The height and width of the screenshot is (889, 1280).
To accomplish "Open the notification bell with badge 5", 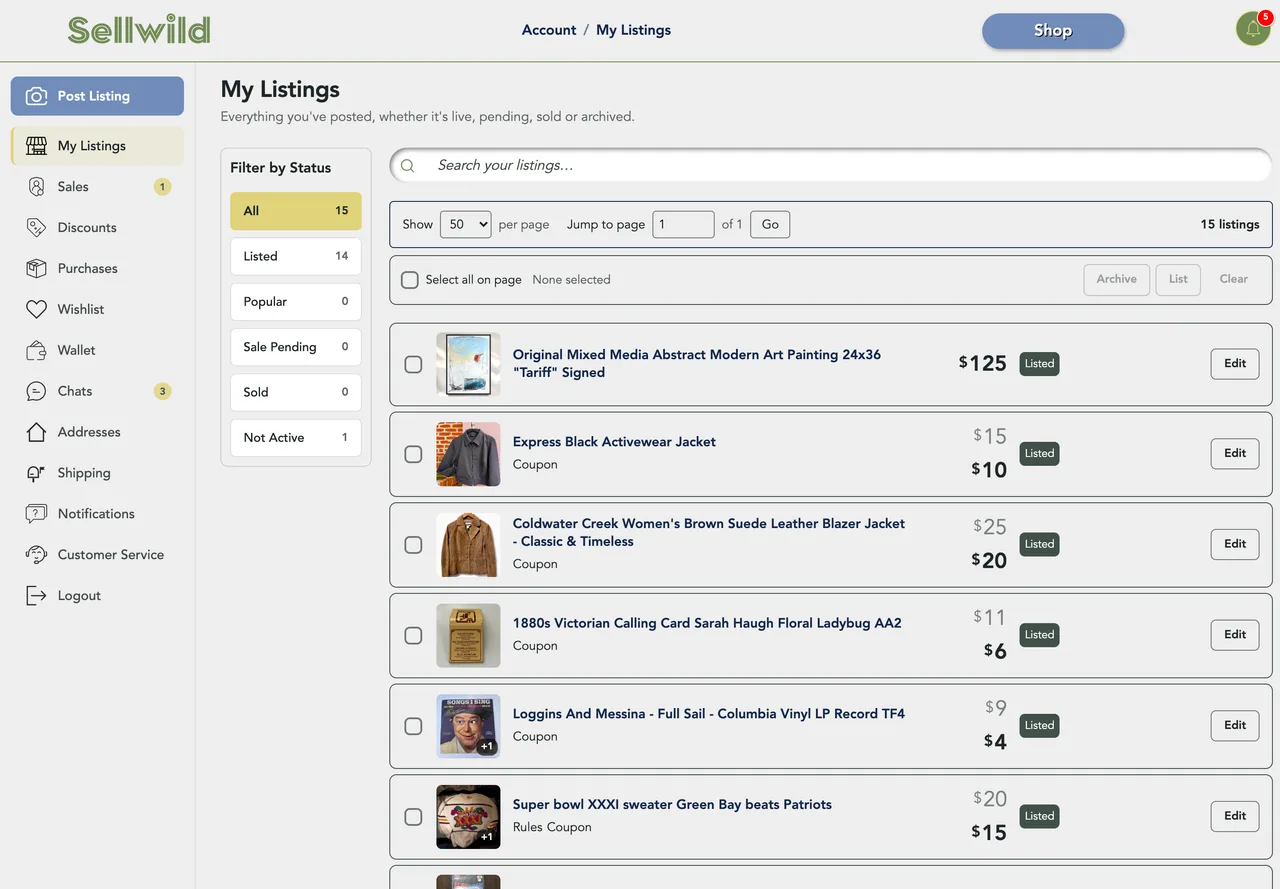I will point(1253,29).
